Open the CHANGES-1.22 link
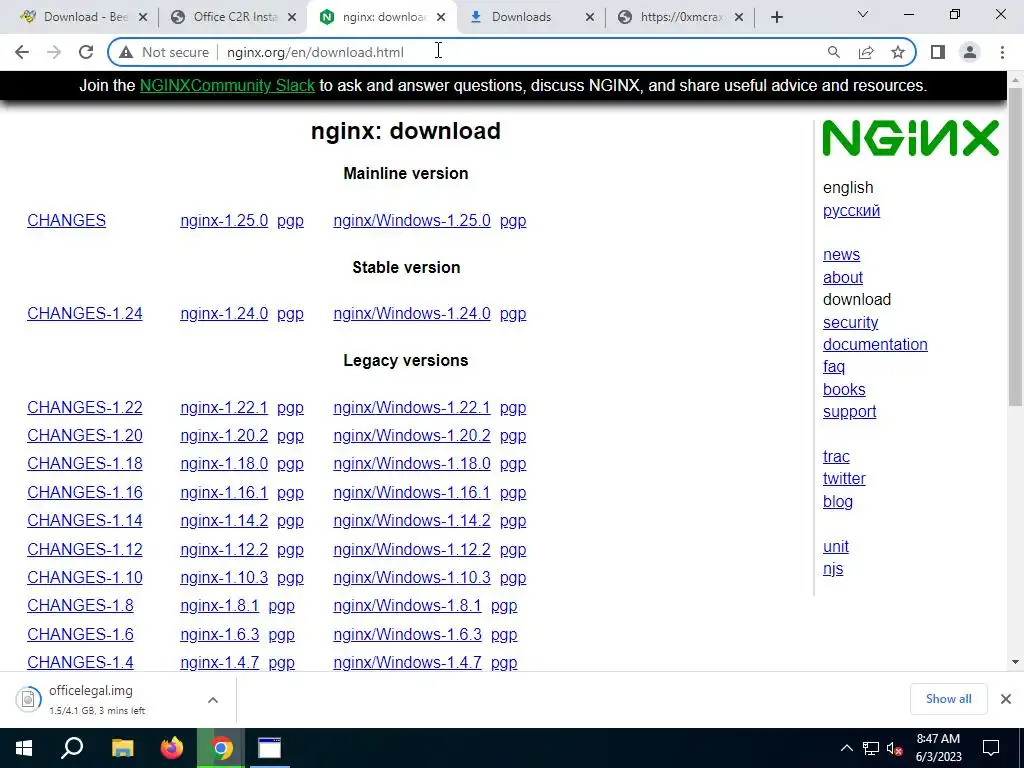The image size is (1024, 768). click(85, 408)
